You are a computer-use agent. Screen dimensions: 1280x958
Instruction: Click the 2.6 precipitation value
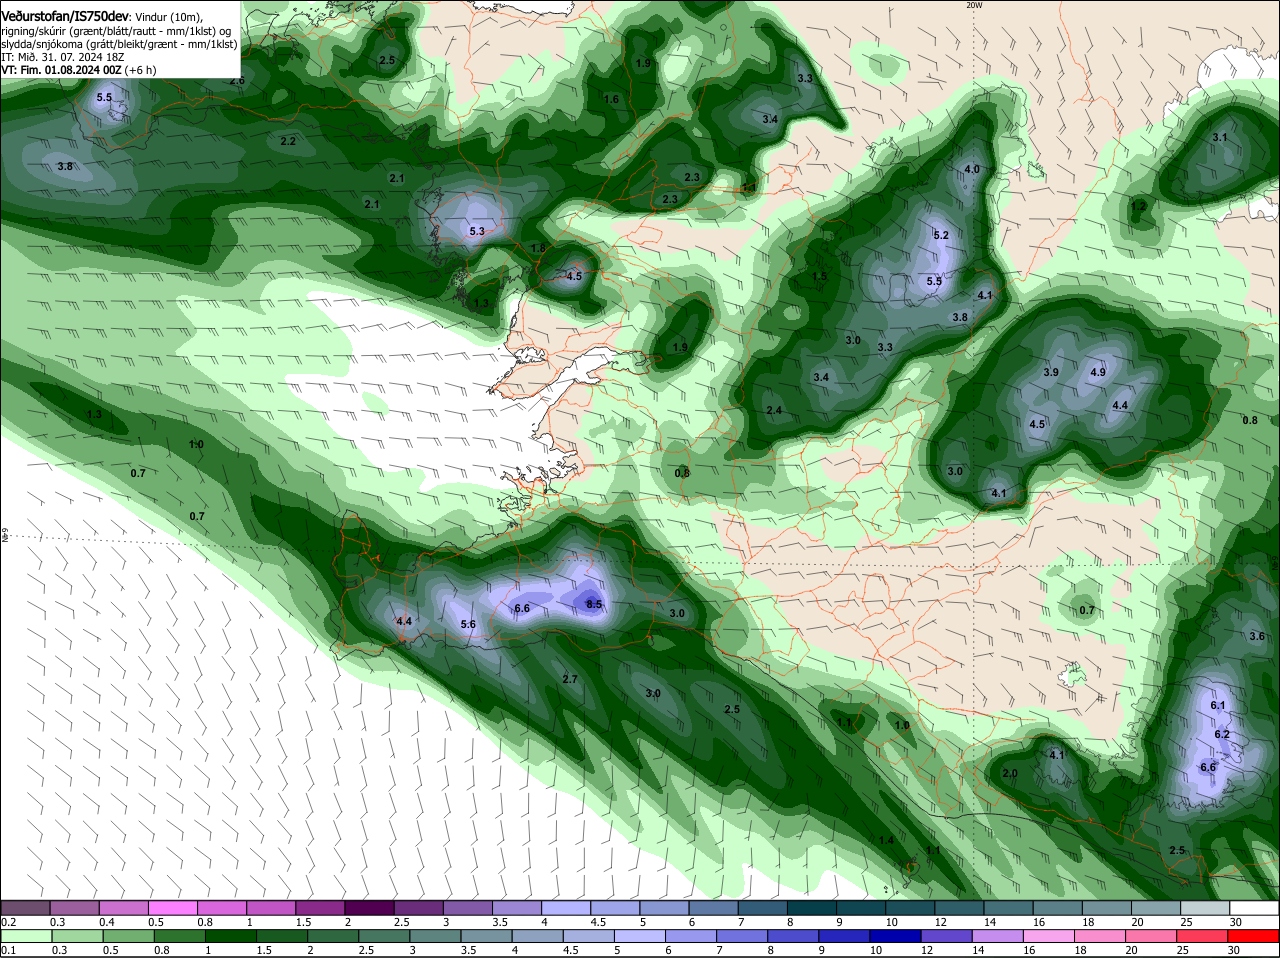tap(237, 81)
